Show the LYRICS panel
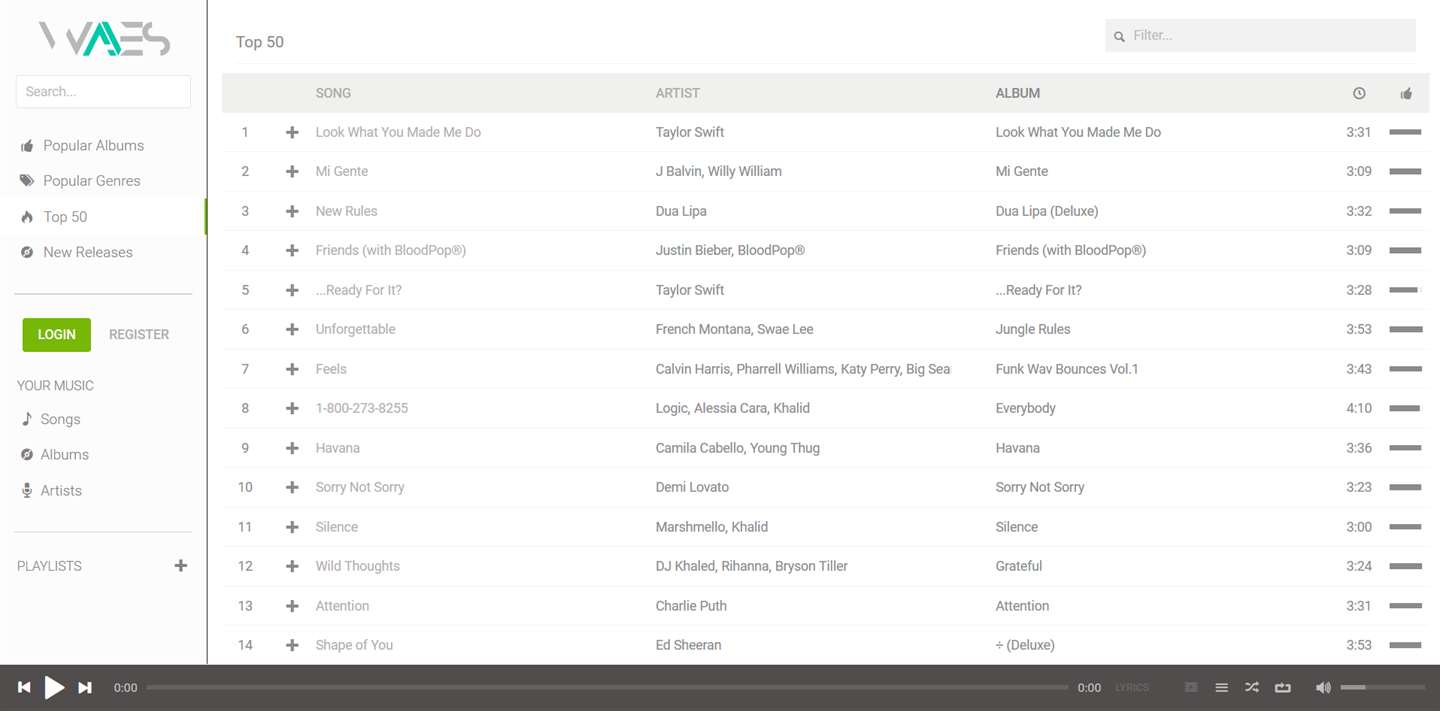Screen dimensions: 1440x711 [1132, 688]
